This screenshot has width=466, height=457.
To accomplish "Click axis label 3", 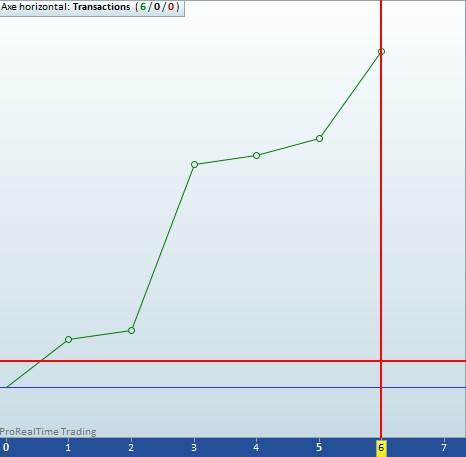I will [194, 447].
